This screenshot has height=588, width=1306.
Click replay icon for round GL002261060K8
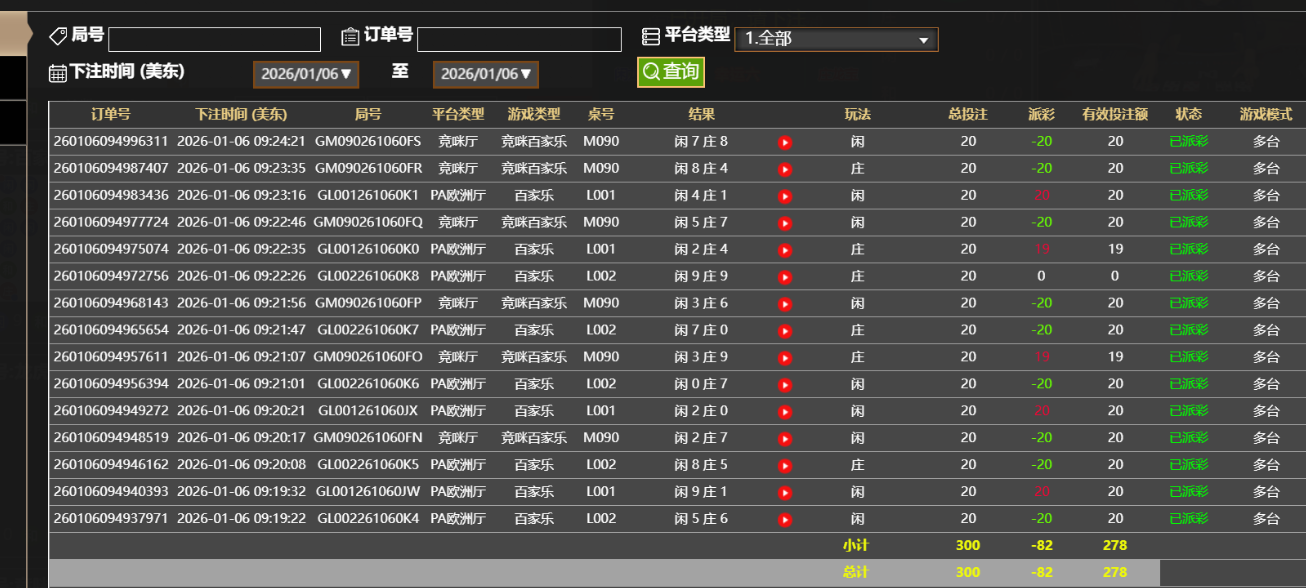point(785,277)
